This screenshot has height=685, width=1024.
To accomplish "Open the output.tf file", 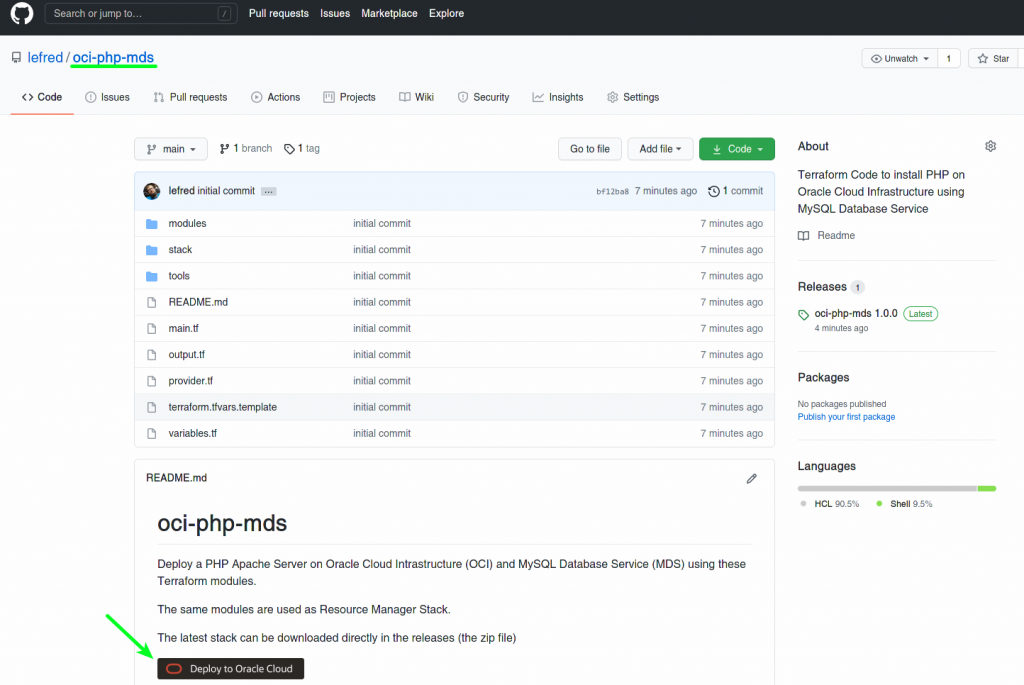I will coord(186,355).
